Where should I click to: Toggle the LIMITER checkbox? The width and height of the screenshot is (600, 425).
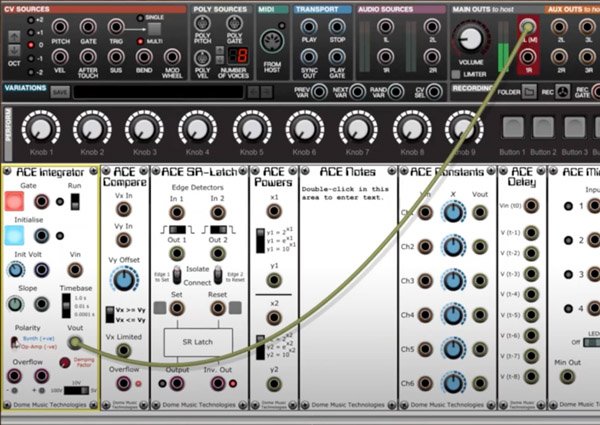(455, 74)
